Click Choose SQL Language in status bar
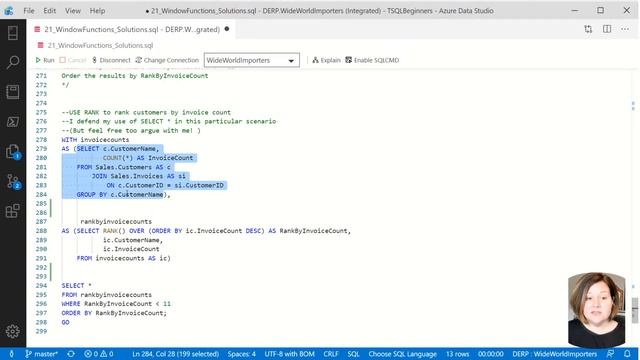The height and width of the screenshot is (360, 640). pyautogui.click(x=402, y=354)
